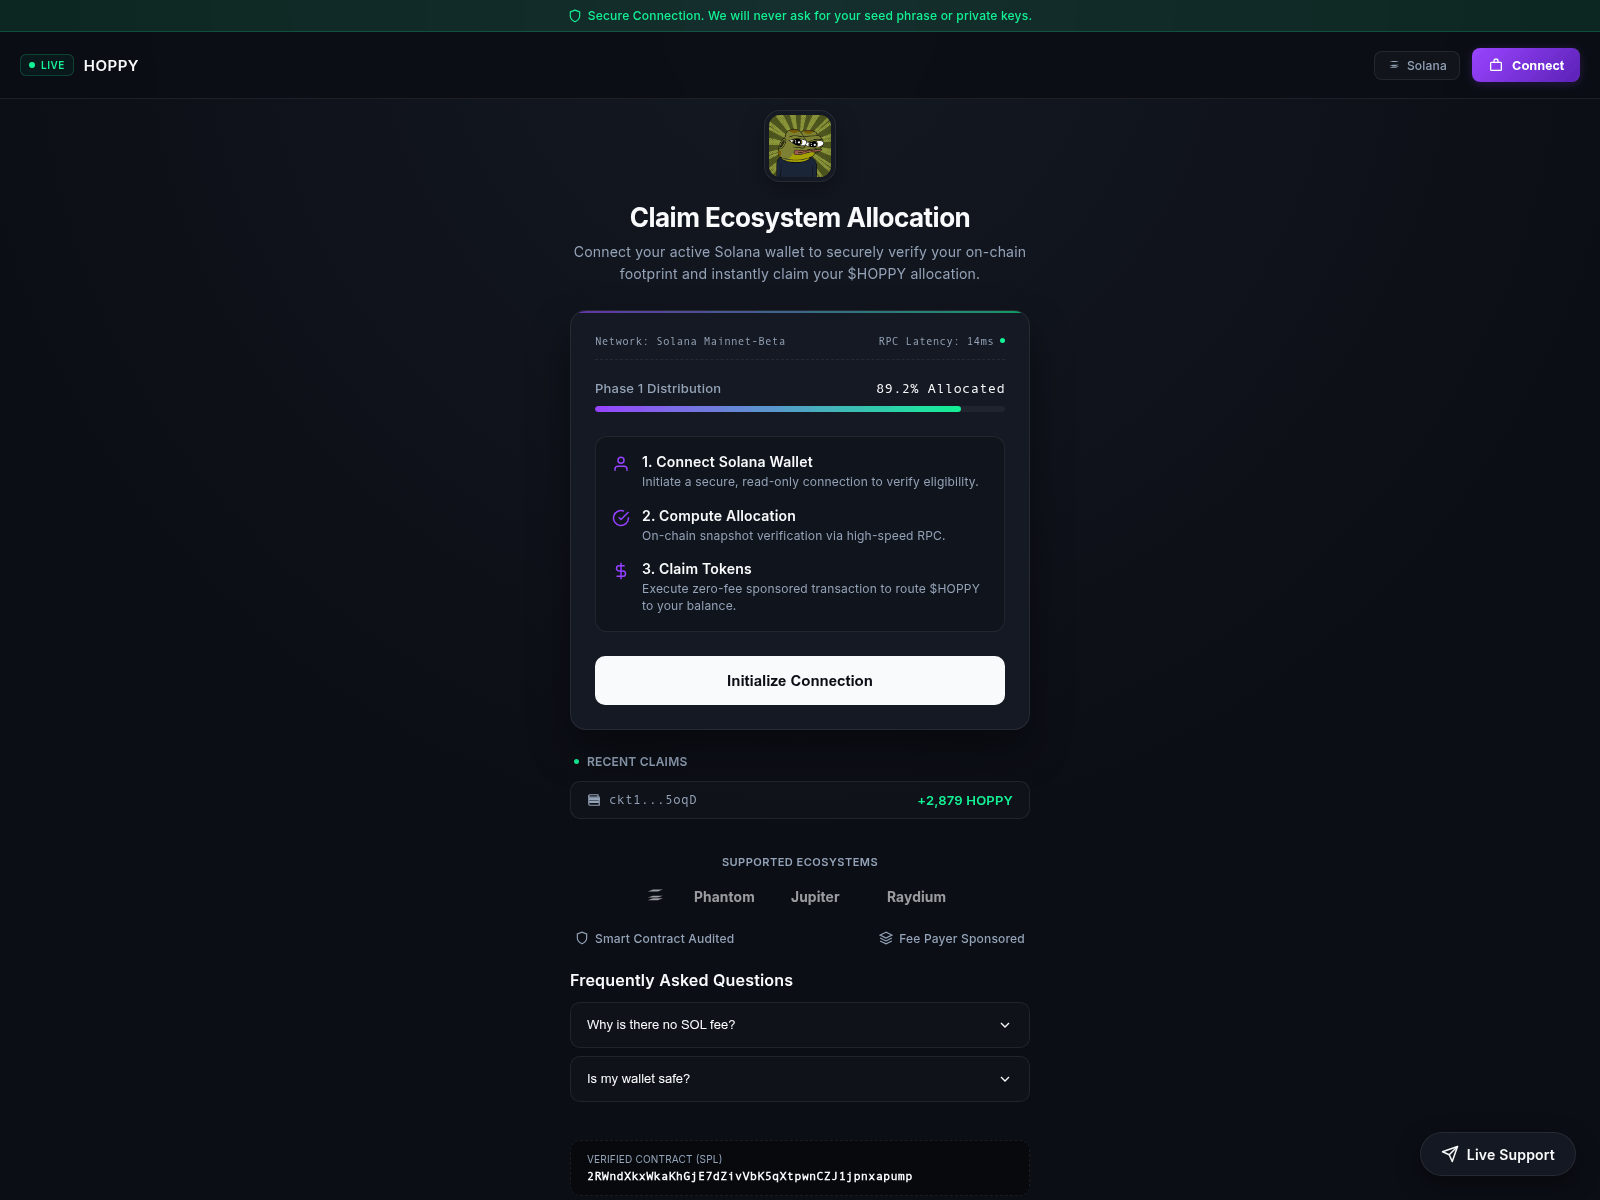The image size is (1600, 1200).
Task: Click the HOPPY brand name
Action: [x=111, y=65]
